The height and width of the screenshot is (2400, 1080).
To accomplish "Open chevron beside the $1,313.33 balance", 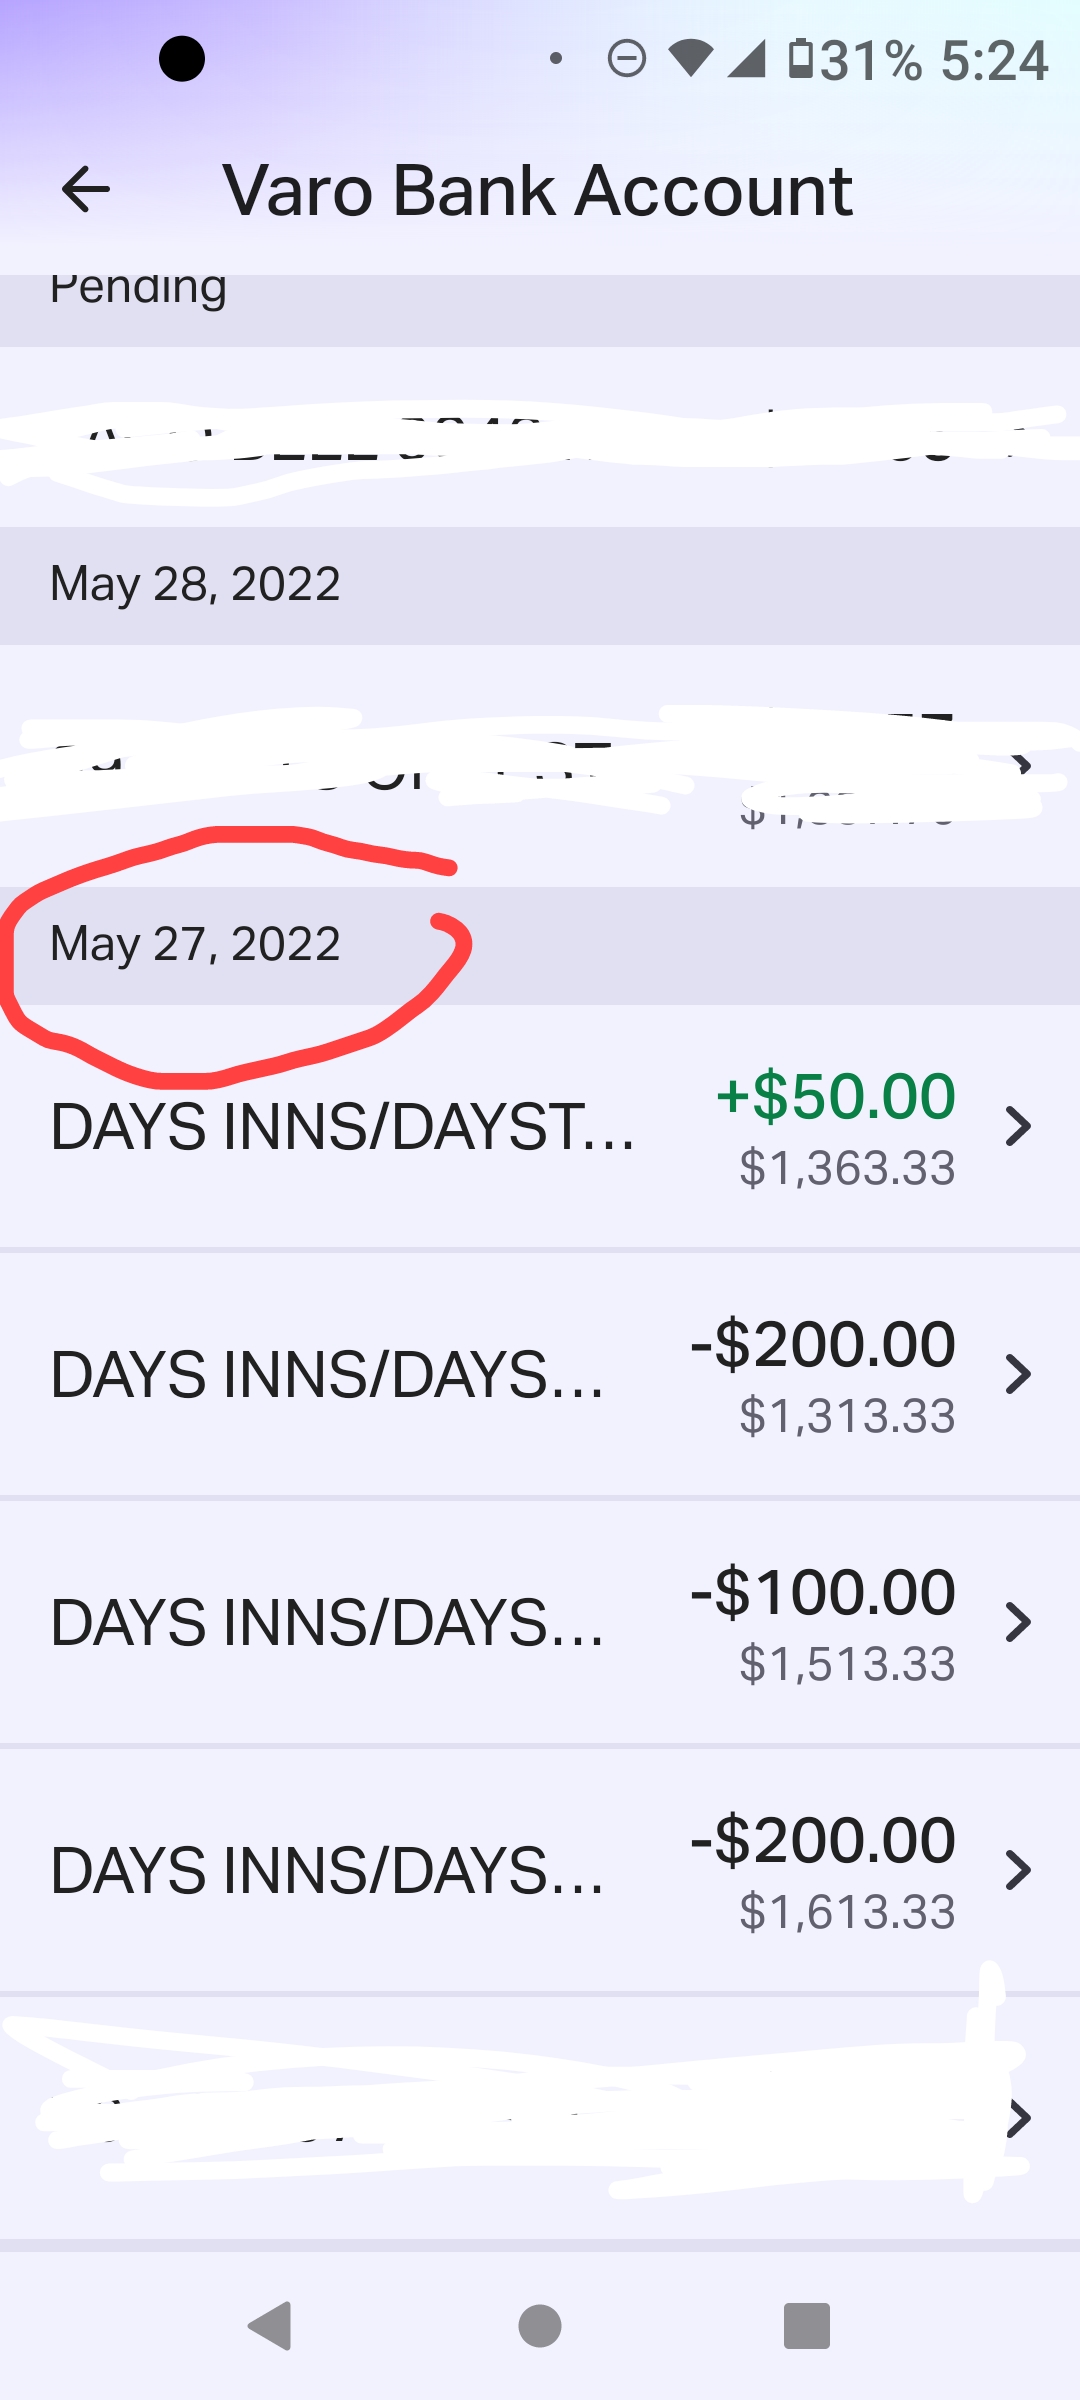I will pos(1018,1374).
